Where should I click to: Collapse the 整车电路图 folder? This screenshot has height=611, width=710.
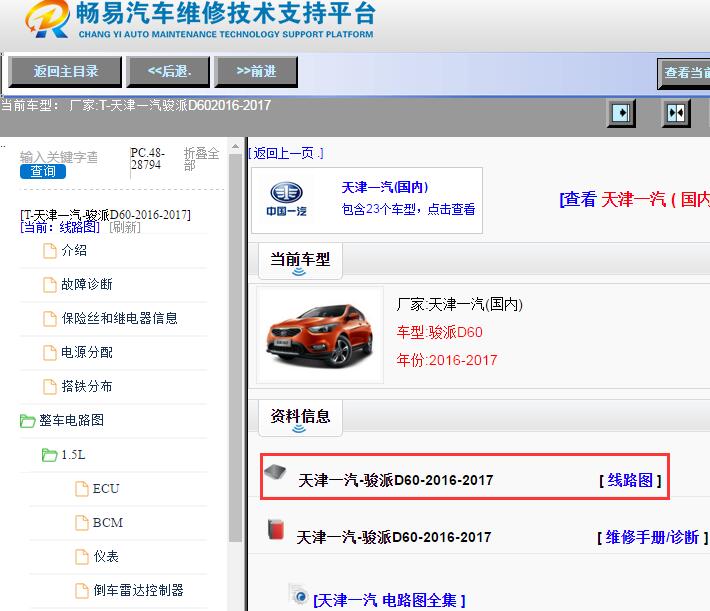(x=27, y=421)
